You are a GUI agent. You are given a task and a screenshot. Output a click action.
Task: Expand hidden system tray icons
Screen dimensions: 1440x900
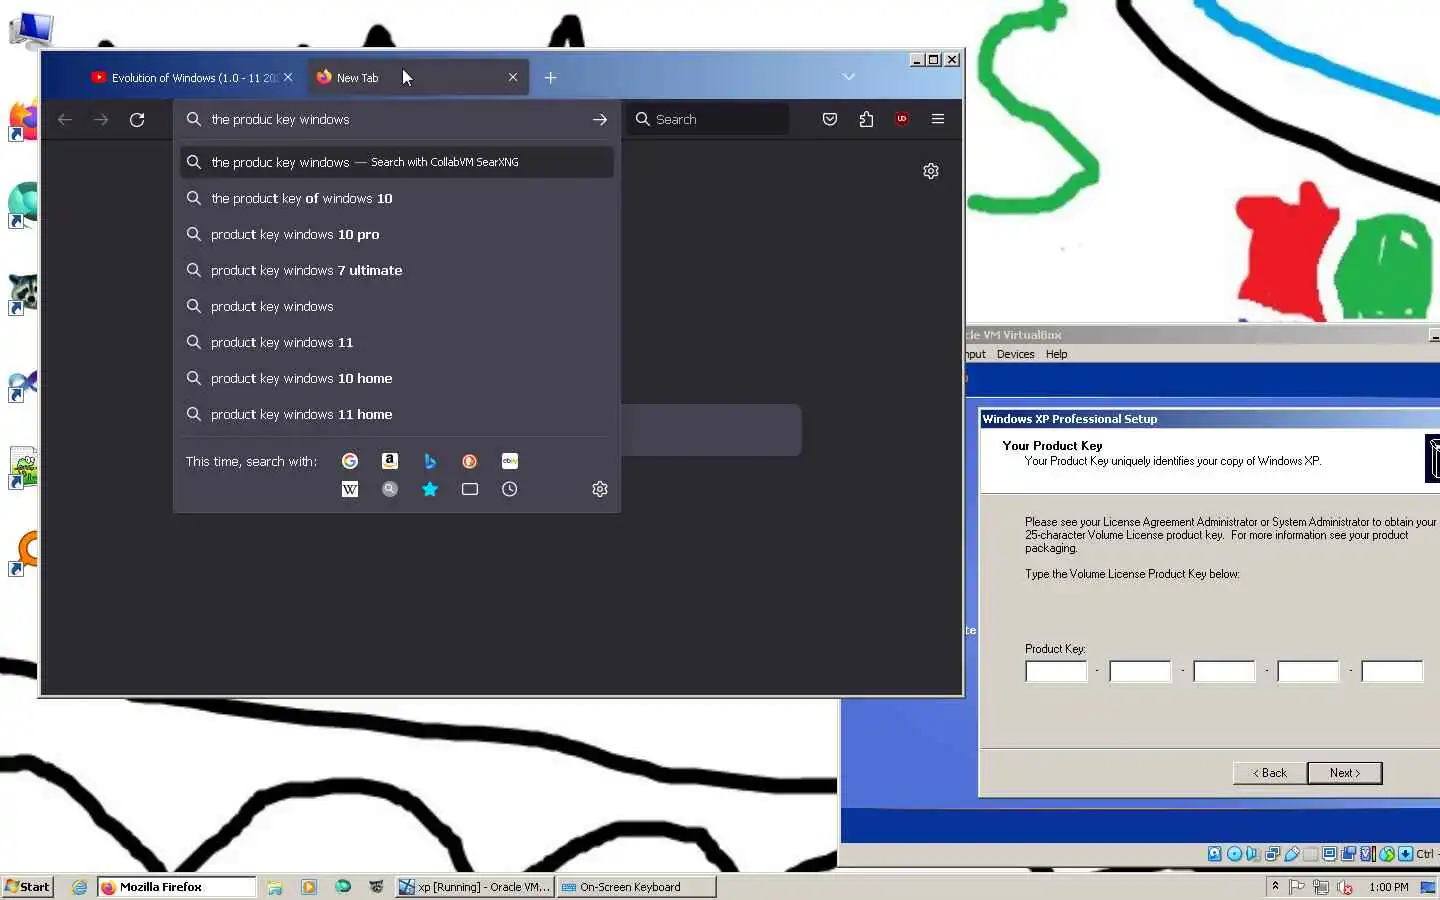pos(1275,886)
